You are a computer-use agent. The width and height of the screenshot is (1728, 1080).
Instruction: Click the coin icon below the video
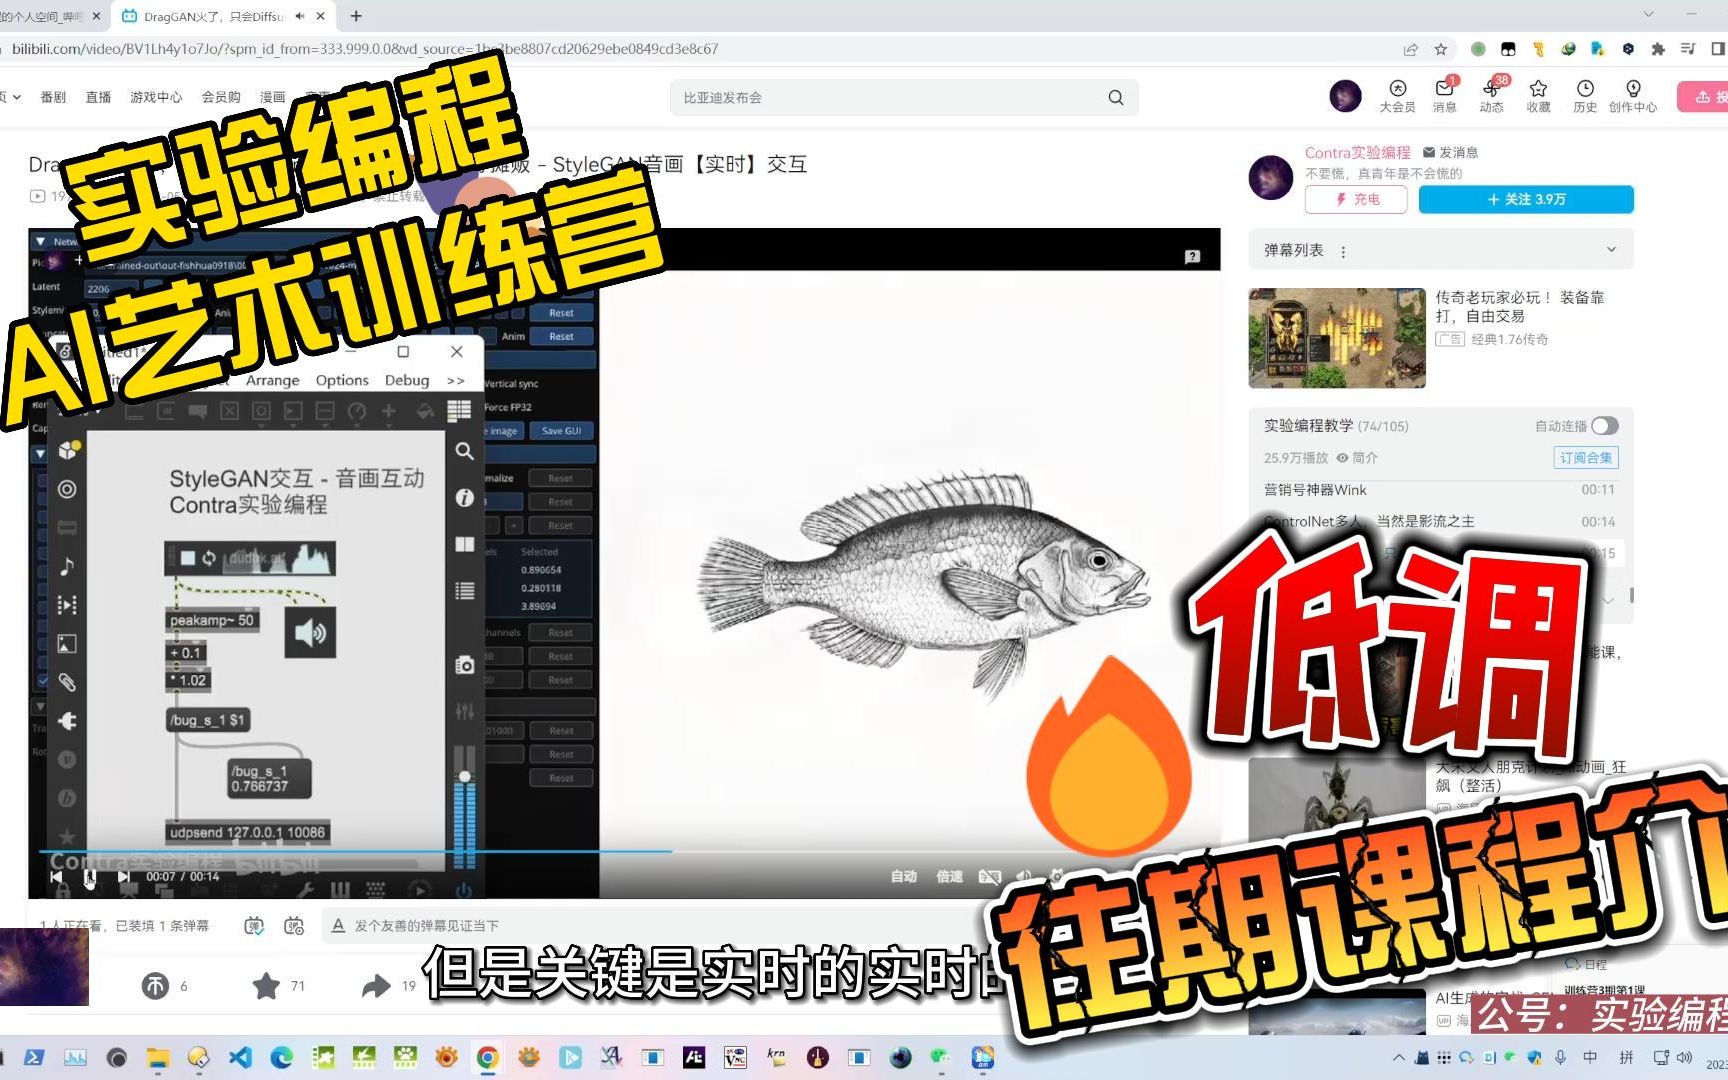click(155, 986)
